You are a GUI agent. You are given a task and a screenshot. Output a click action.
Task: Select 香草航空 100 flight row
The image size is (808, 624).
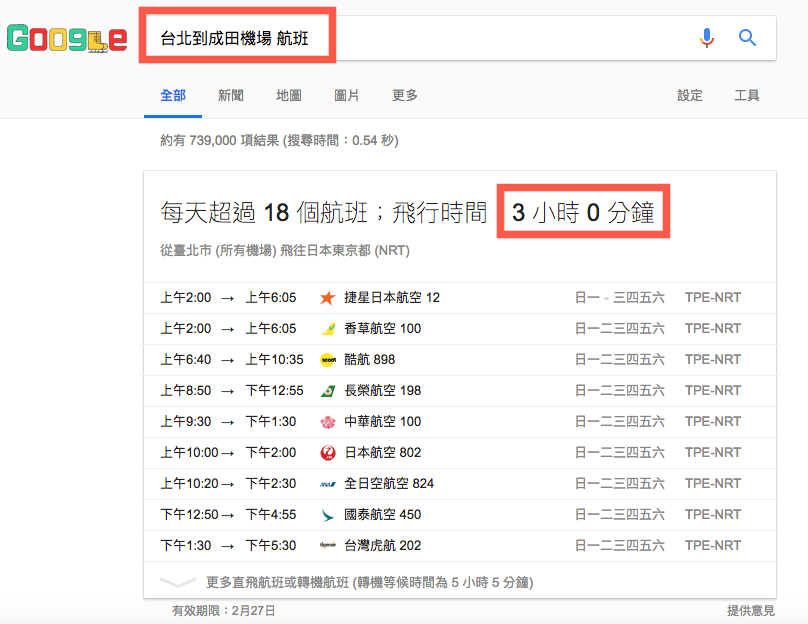point(460,329)
